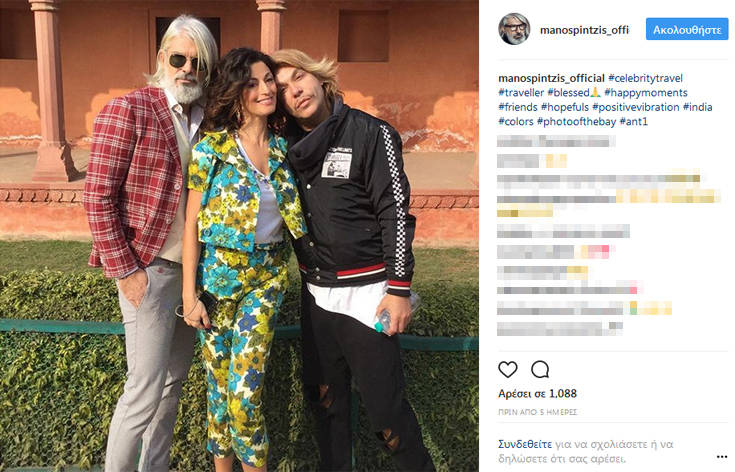Open manospintzis_offi username in header
Image resolution: width=735 pixels, height=472 pixels.
click(584, 30)
